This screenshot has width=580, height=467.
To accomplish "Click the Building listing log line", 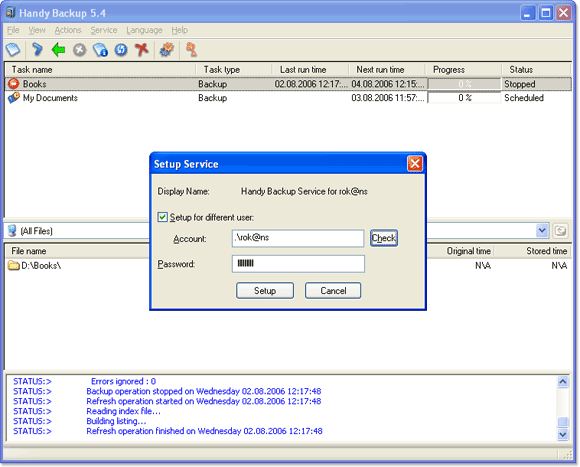I will 116,421.
